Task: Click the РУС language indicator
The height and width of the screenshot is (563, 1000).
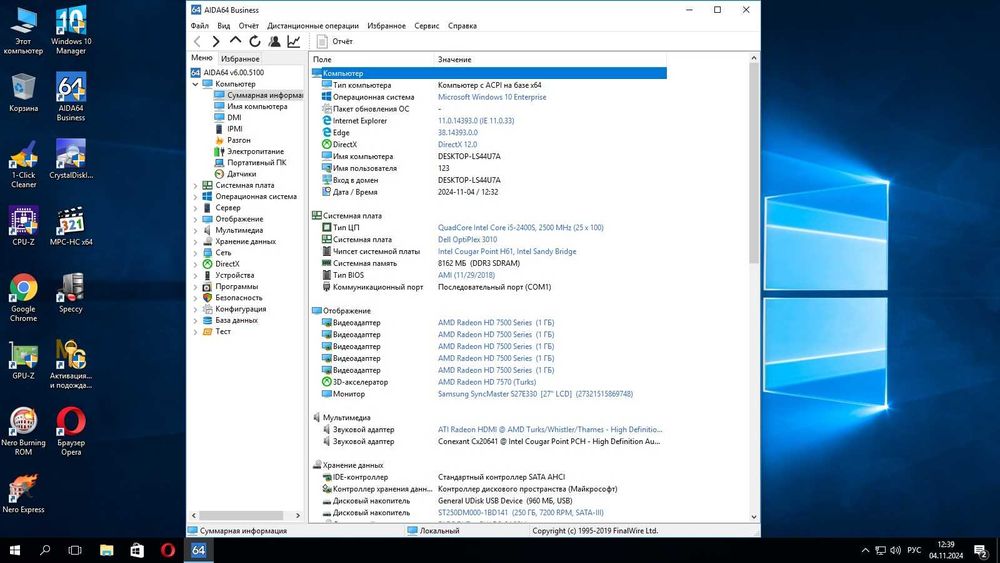Action: pos(914,550)
